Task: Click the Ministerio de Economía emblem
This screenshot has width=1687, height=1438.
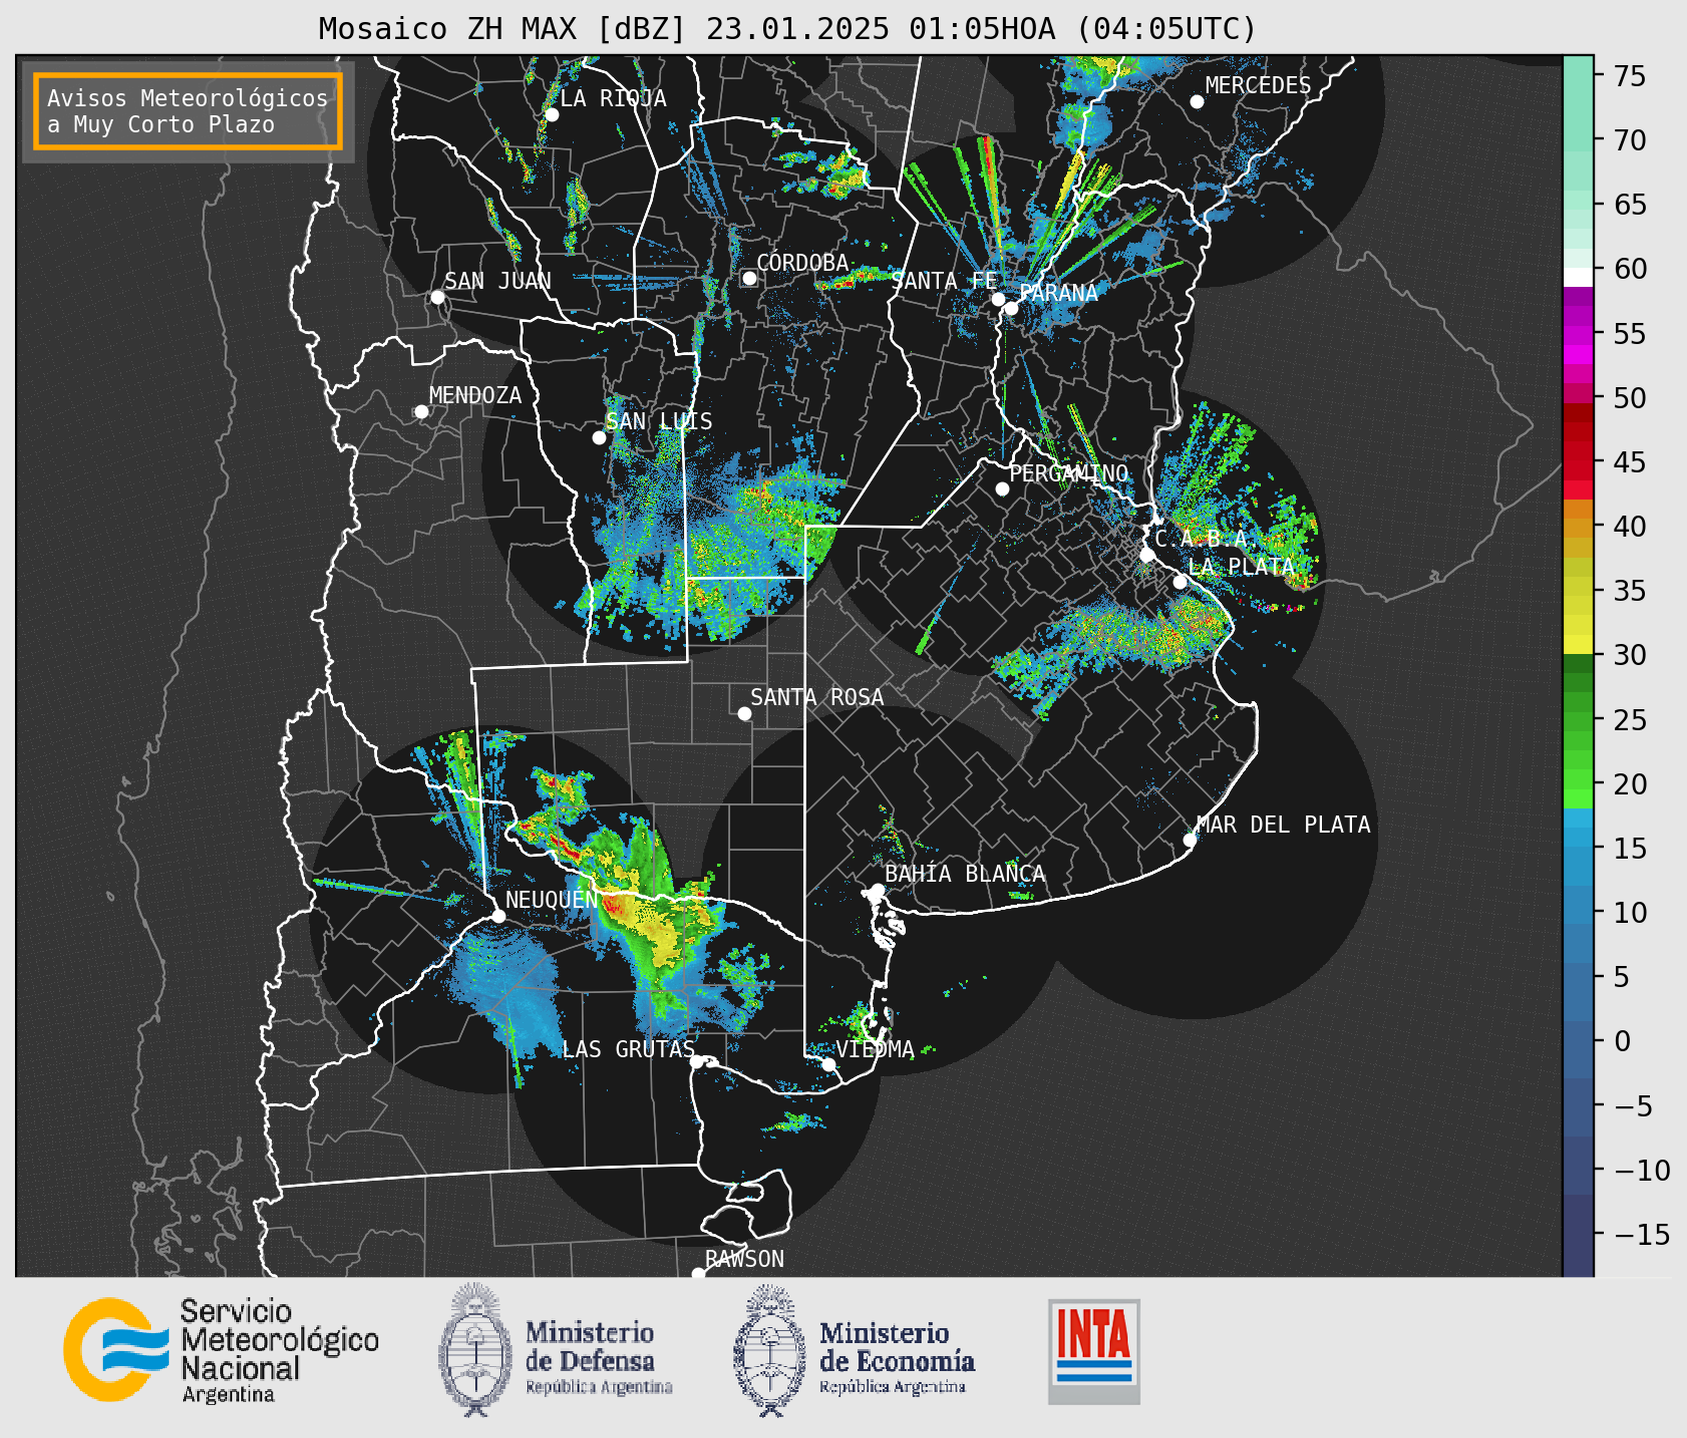Action: pos(769,1350)
